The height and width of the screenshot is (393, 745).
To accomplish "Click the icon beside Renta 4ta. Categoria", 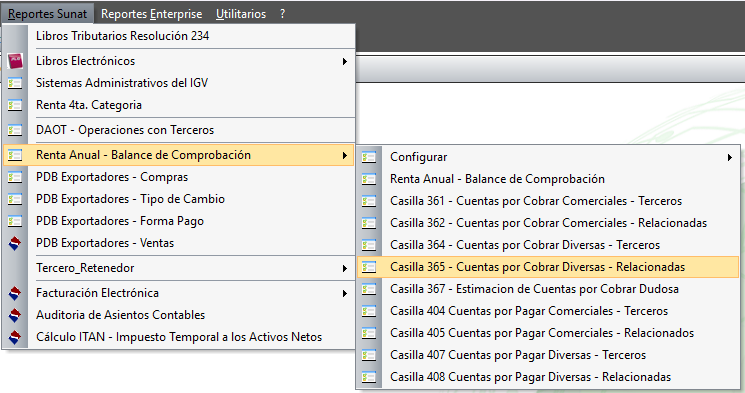I will pyautogui.click(x=15, y=105).
